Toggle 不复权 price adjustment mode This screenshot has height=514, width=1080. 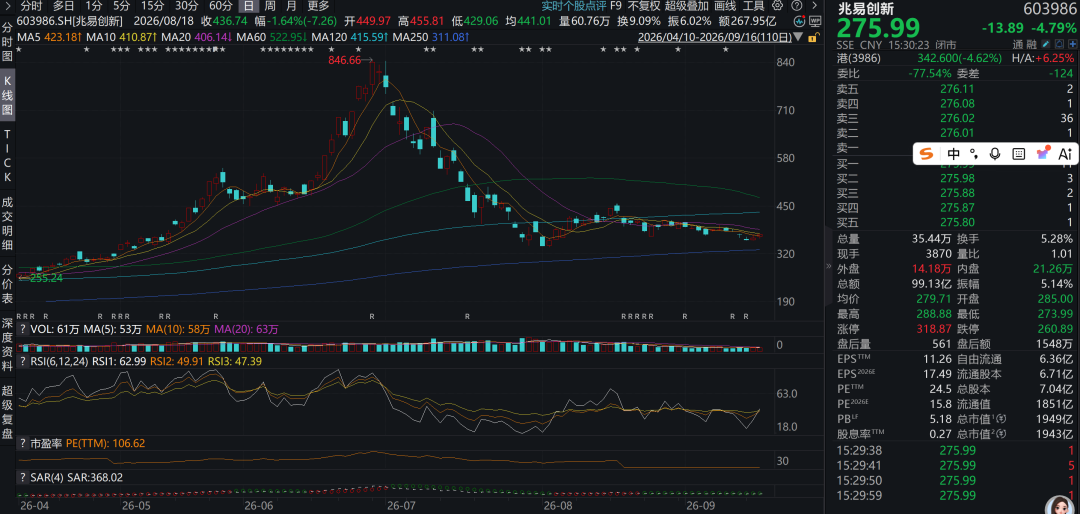click(643, 6)
